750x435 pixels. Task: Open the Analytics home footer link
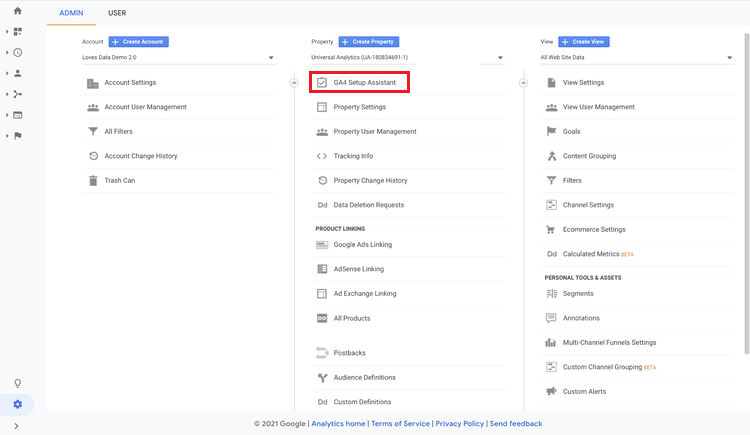click(x=338, y=424)
